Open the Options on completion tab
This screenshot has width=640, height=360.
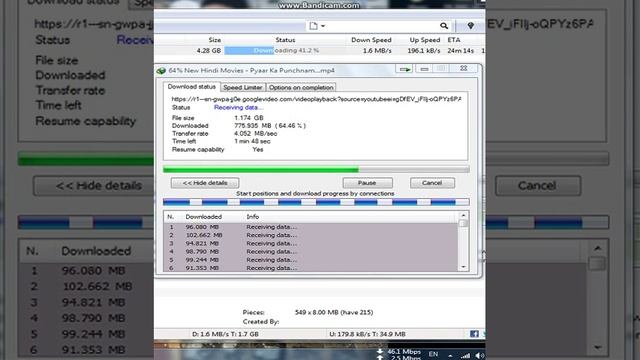click(x=301, y=87)
